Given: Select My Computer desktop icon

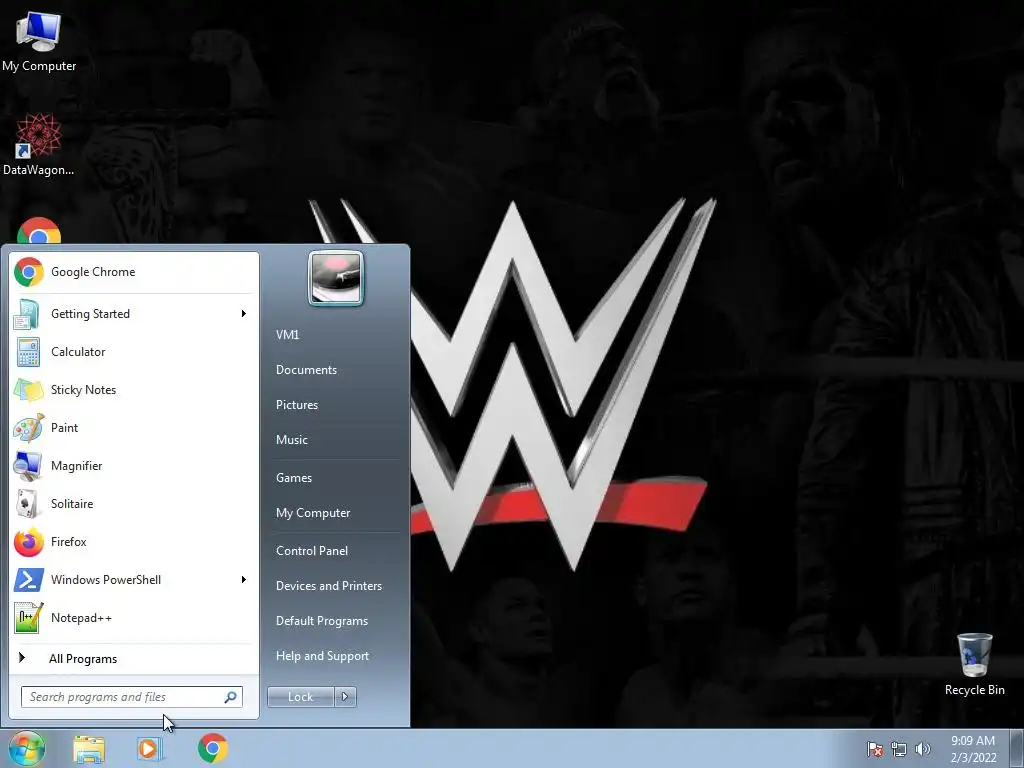Looking at the screenshot, I should point(39,42).
